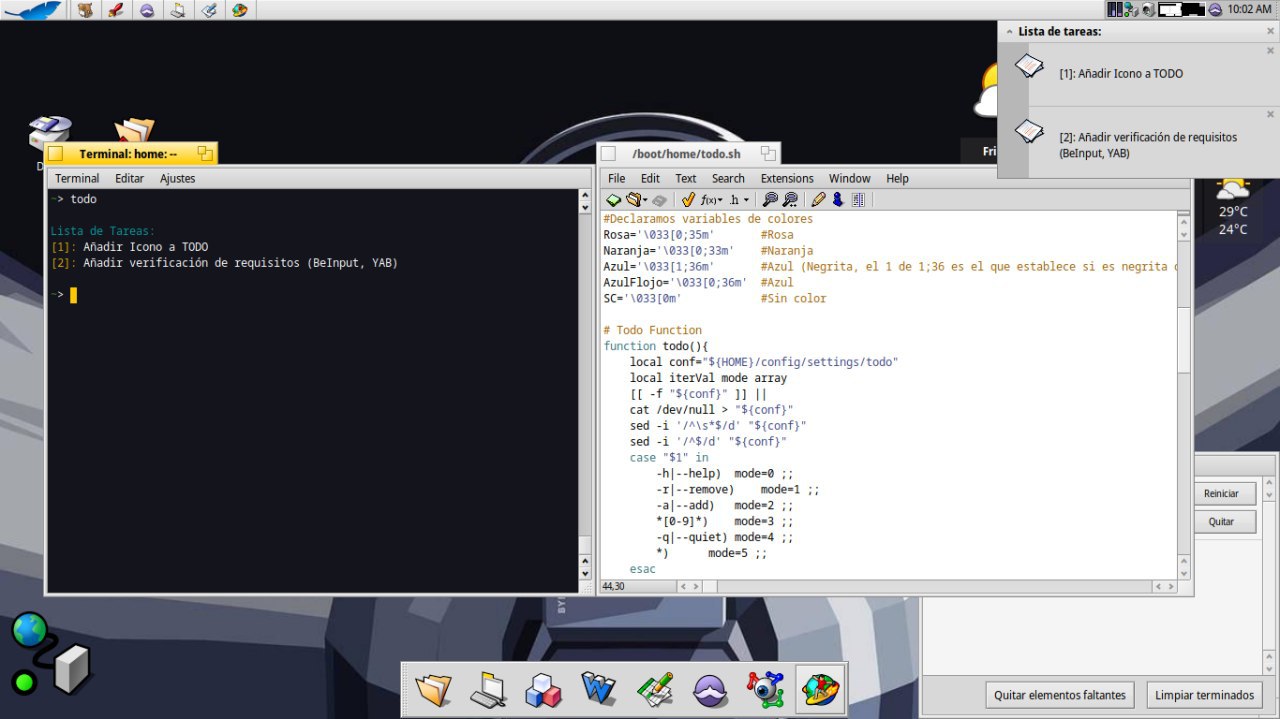Click the Quitar button
This screenshot has height=719, width=1280.
click(x=1221, y=522)
